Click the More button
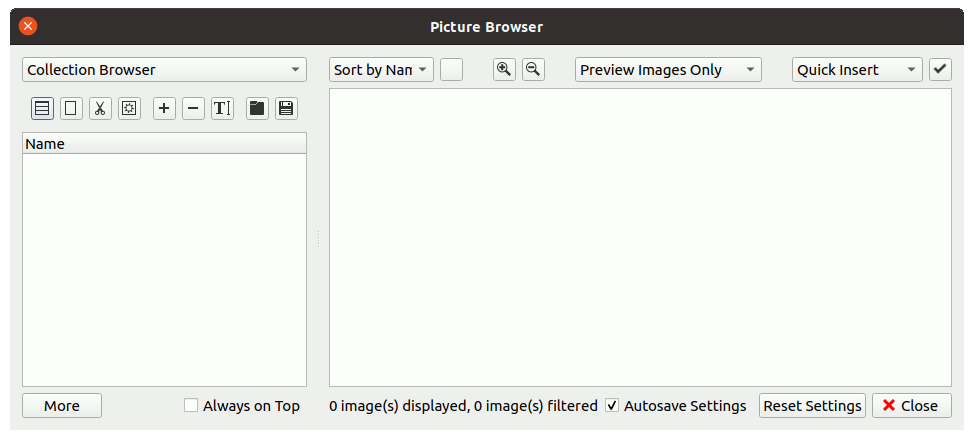This screenshot has height=440, width=974. pyautogui.click(x=62, y=406)
